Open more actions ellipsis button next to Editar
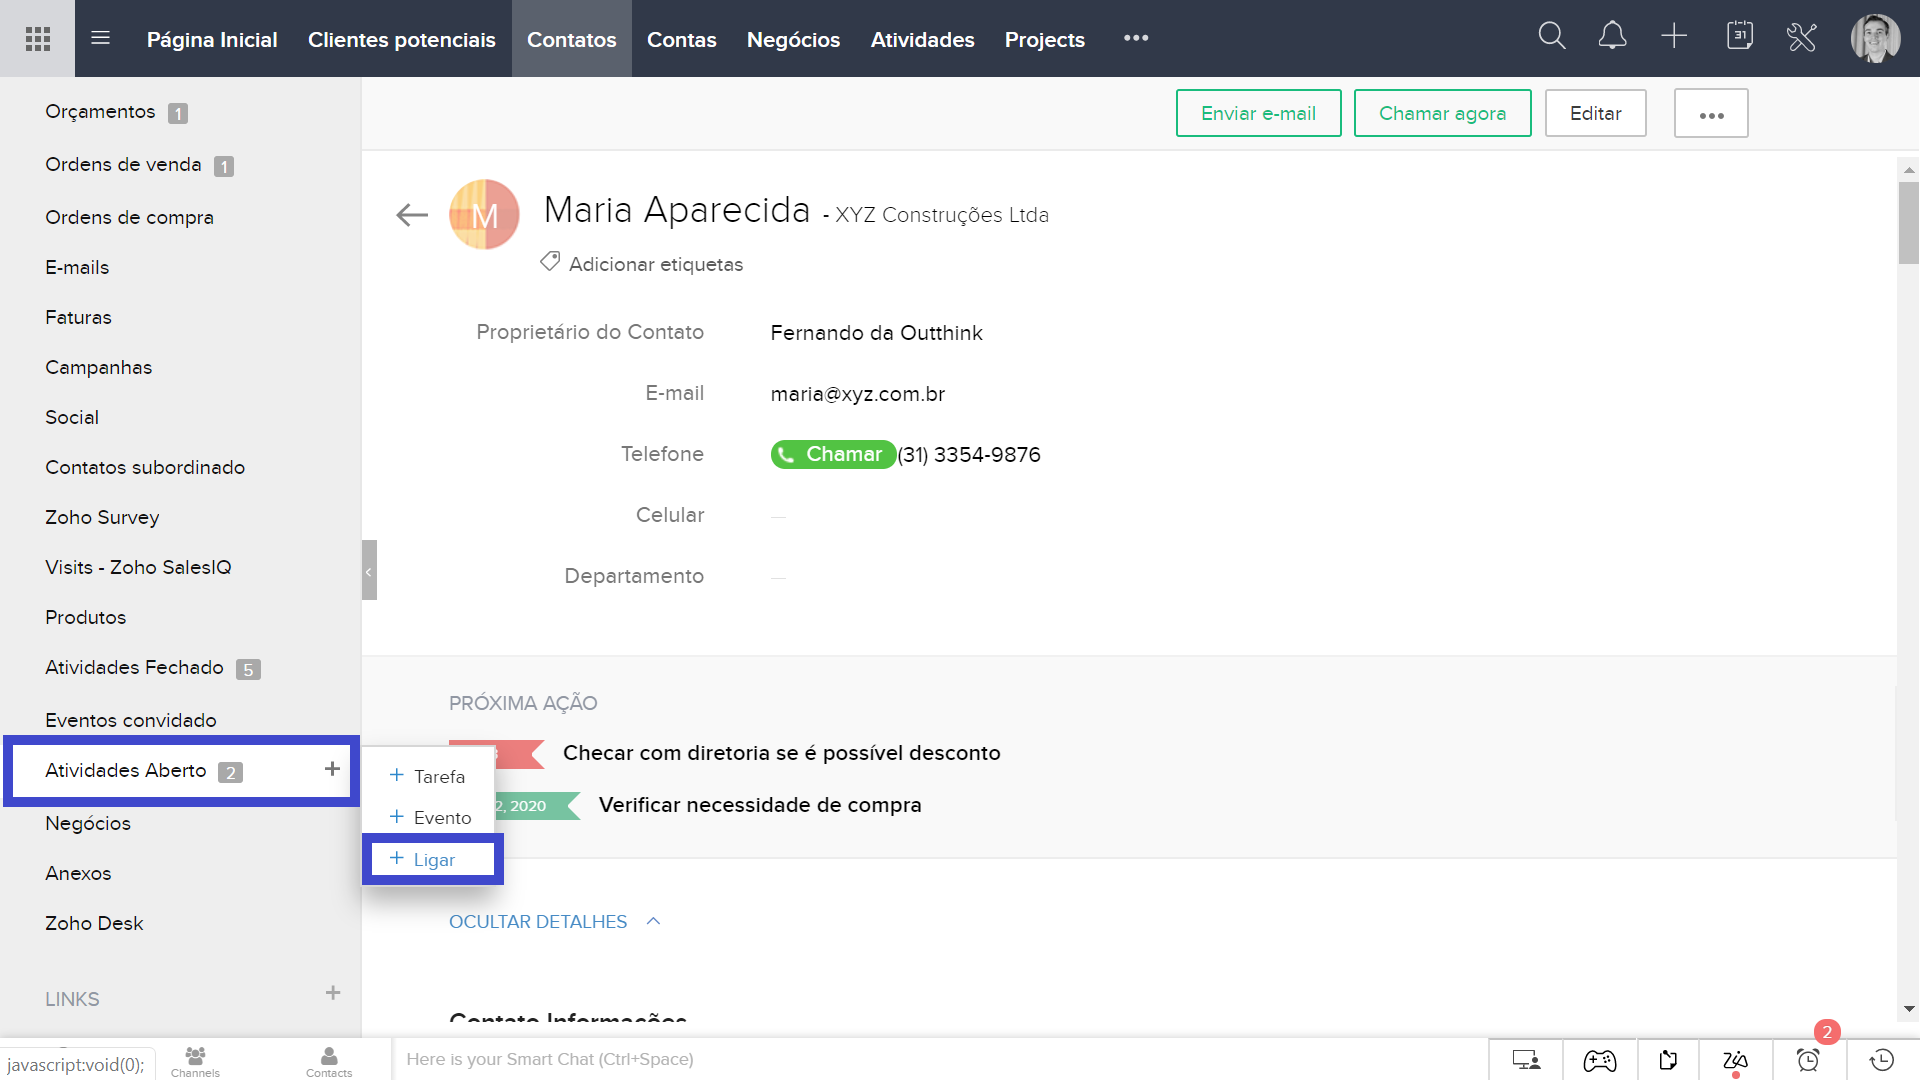This screenshot has width=1920, height=1080. [1711, 114]
